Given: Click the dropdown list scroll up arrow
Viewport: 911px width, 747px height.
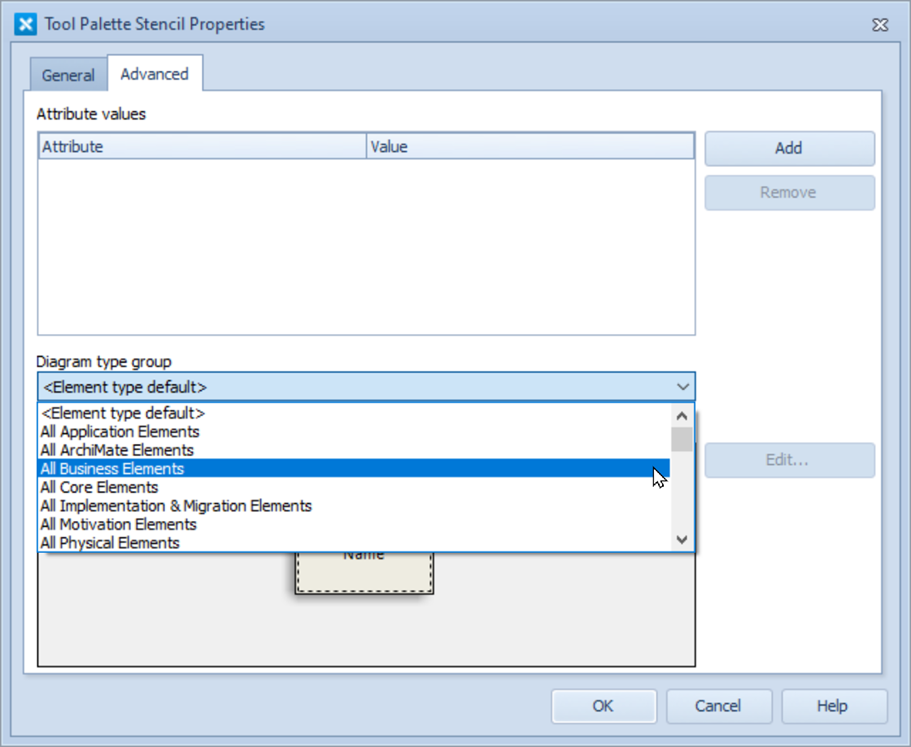Looking at the screenshot, I should [682, 416].
